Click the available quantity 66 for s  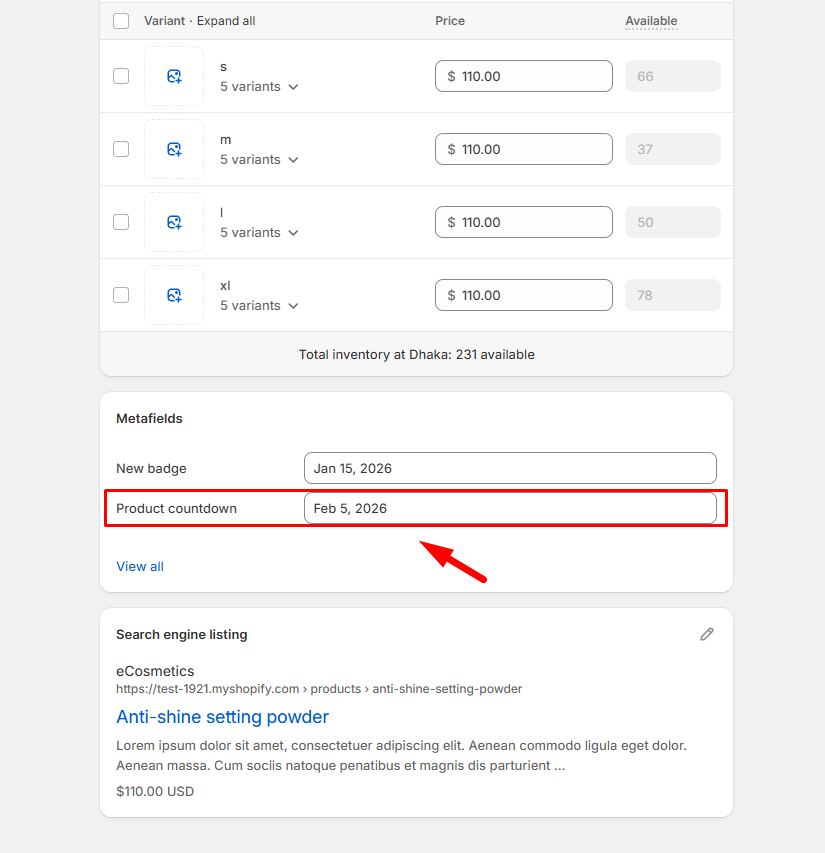click(673, 76)
